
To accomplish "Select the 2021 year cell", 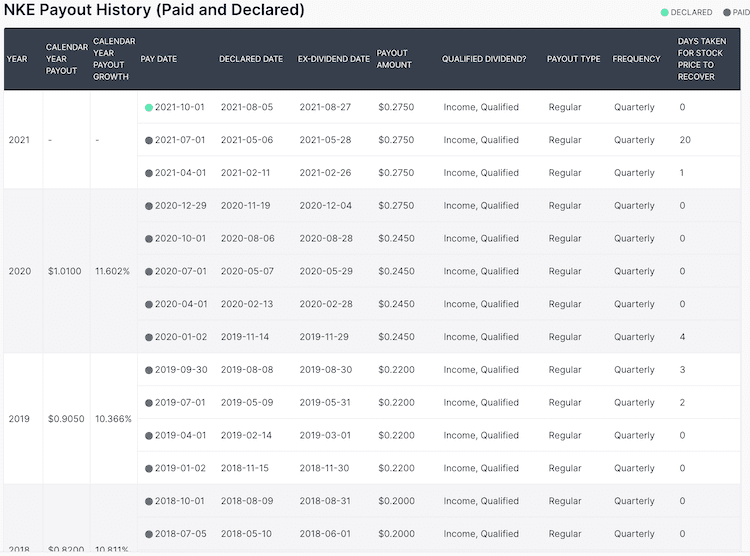I will pyautogui.click(x=19, y=140).
